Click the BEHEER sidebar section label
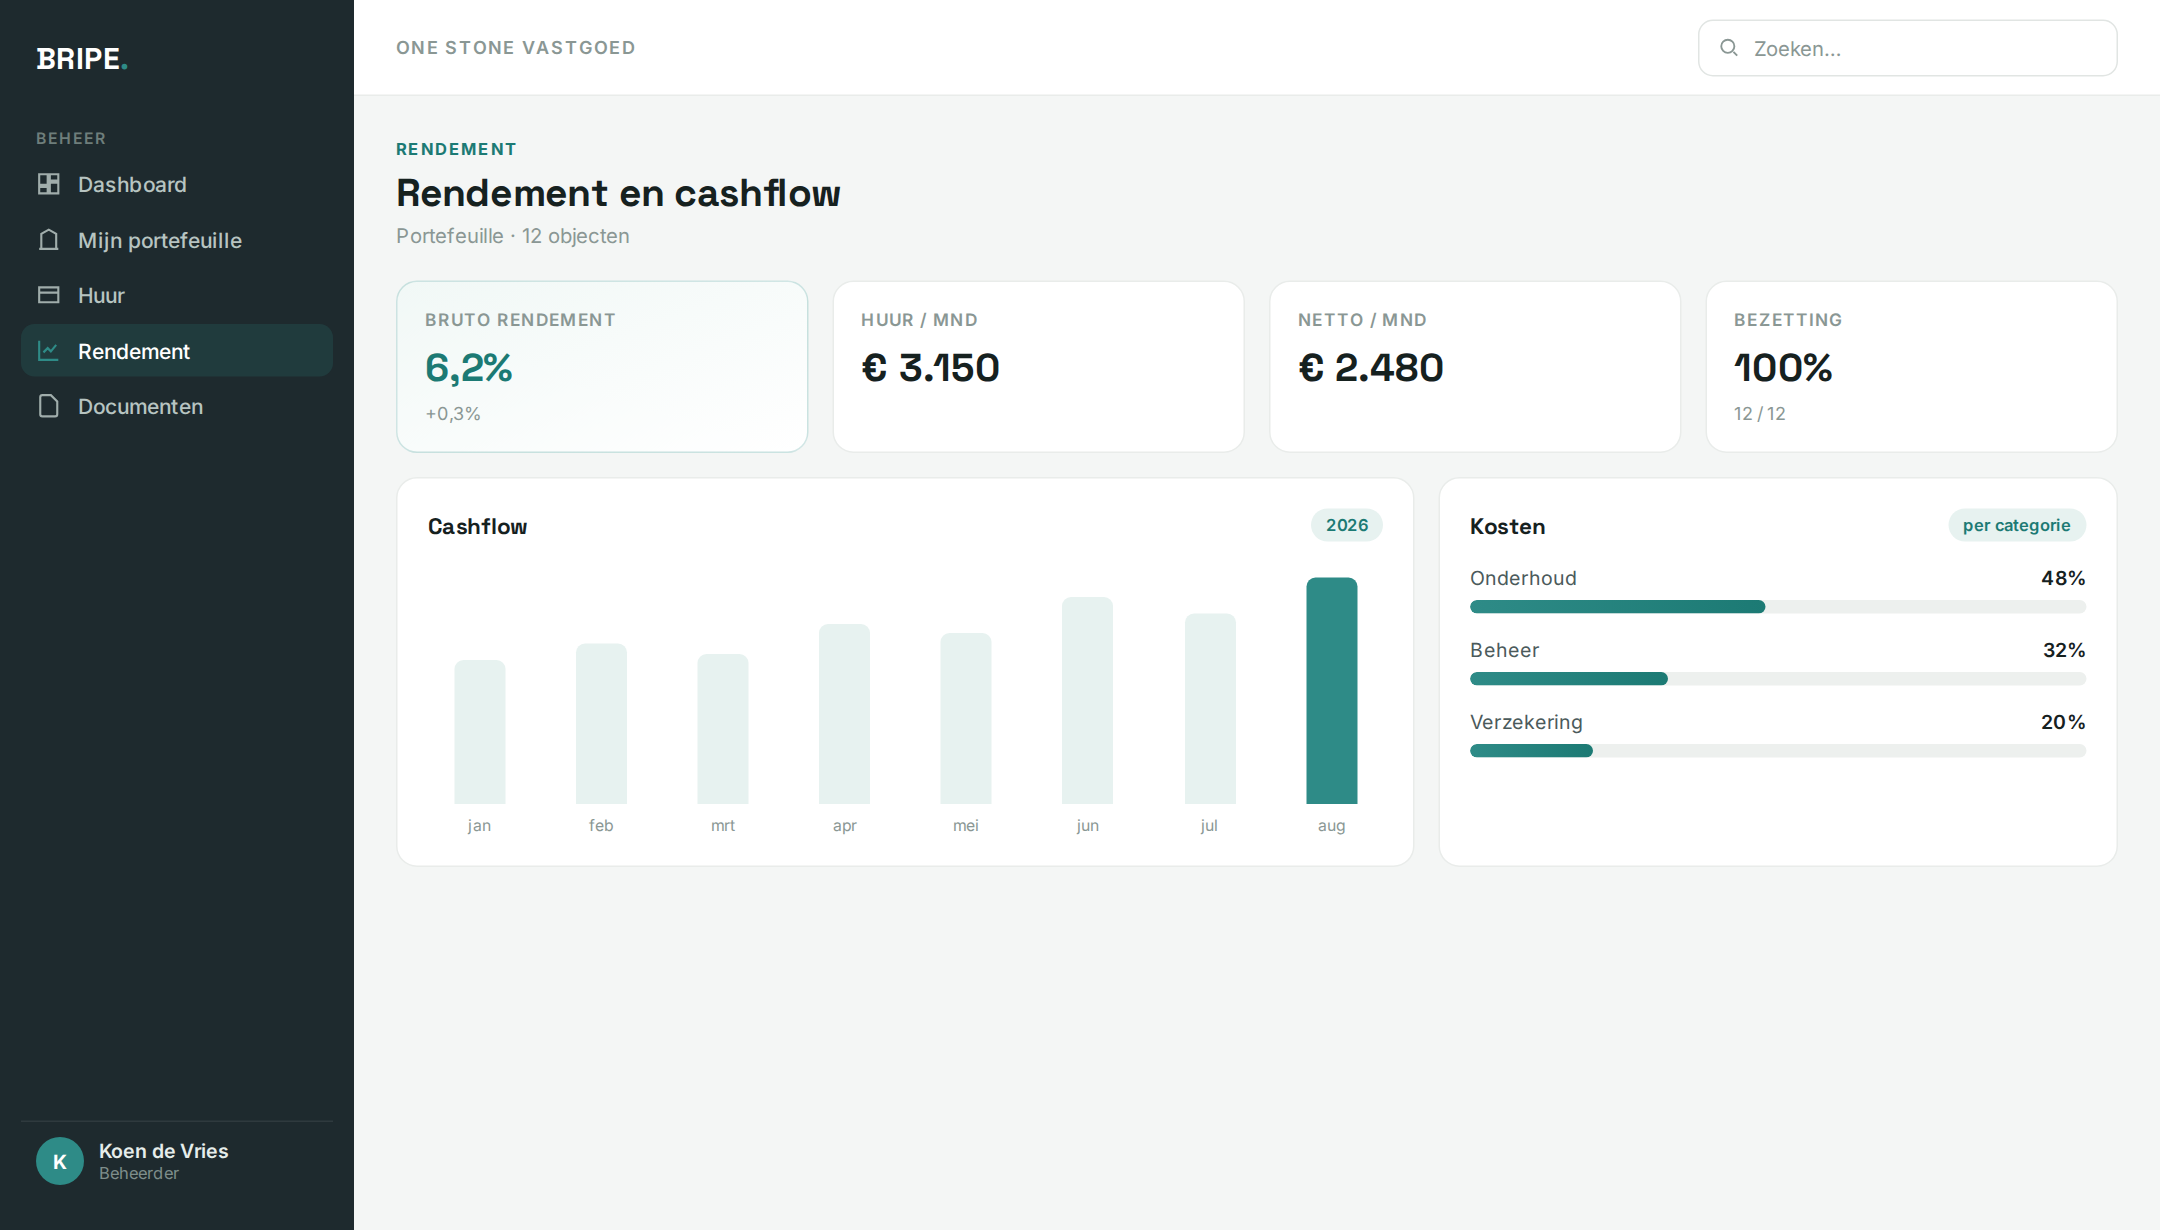 point(71,138)
